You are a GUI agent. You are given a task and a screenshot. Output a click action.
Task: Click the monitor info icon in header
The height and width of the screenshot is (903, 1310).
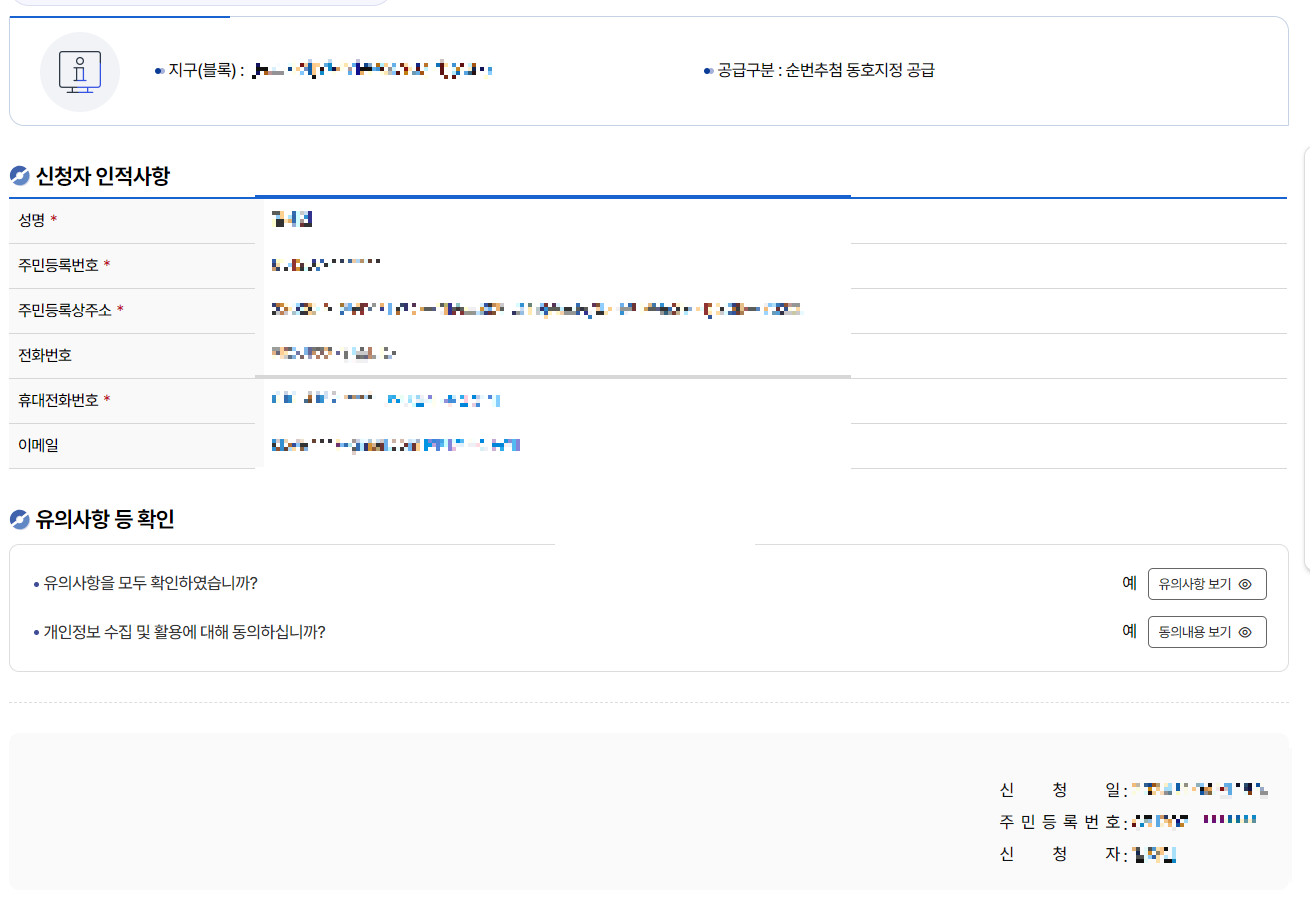(80, 71)
